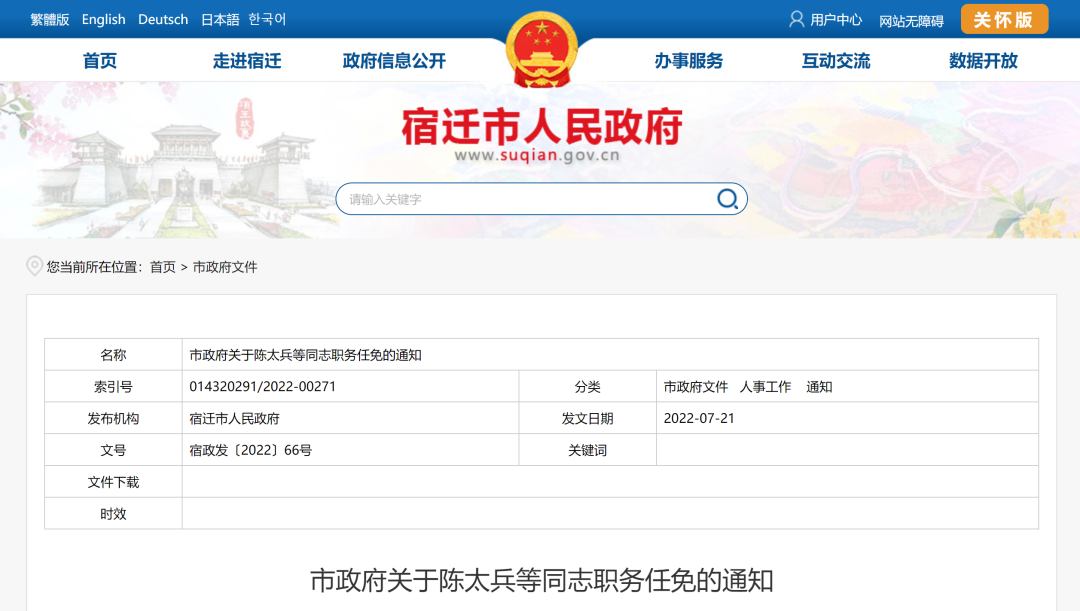The width and height of the screenshot is (1080, 611).
Task: Click the index number 014320291/2022-00271
Action: click(x=262, y=386)
